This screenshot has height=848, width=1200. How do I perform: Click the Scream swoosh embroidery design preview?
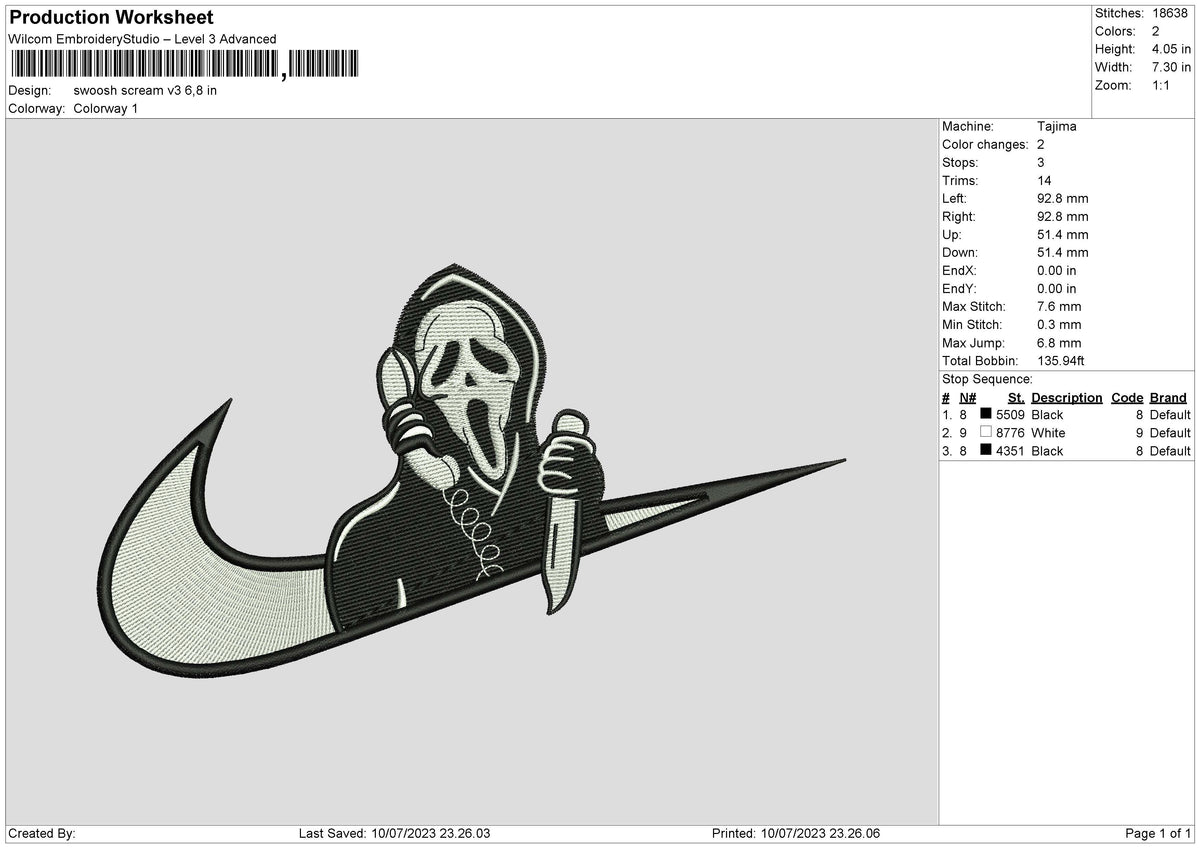[472, 473]
